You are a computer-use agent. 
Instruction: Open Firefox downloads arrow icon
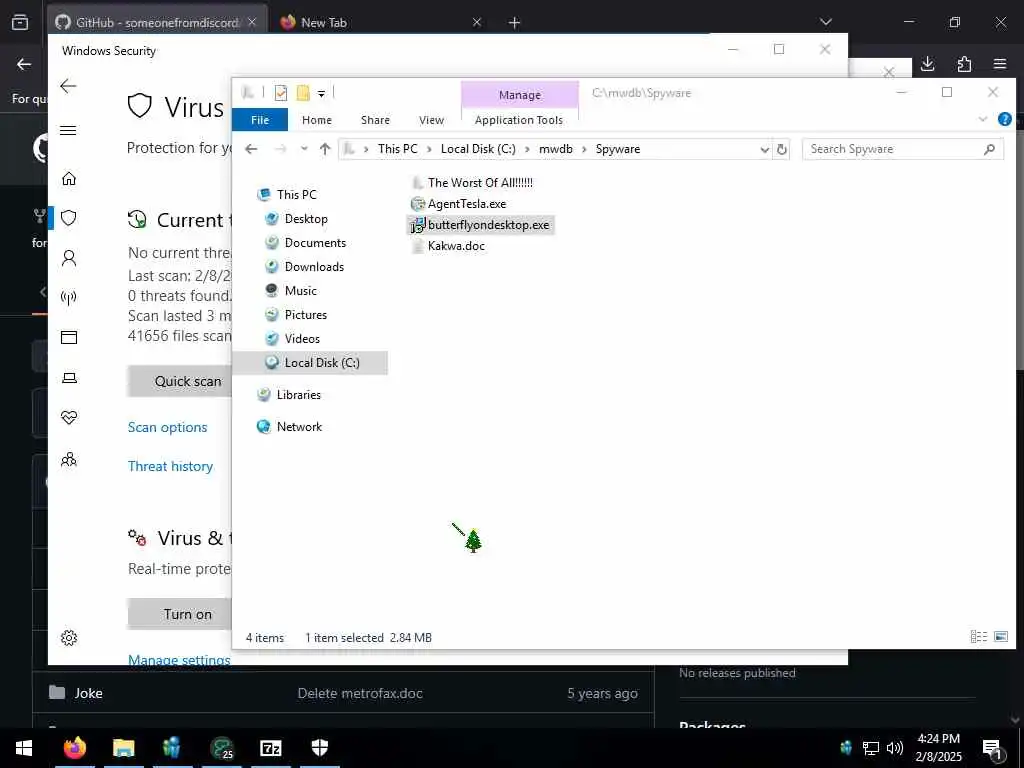(x=927, y=63)
